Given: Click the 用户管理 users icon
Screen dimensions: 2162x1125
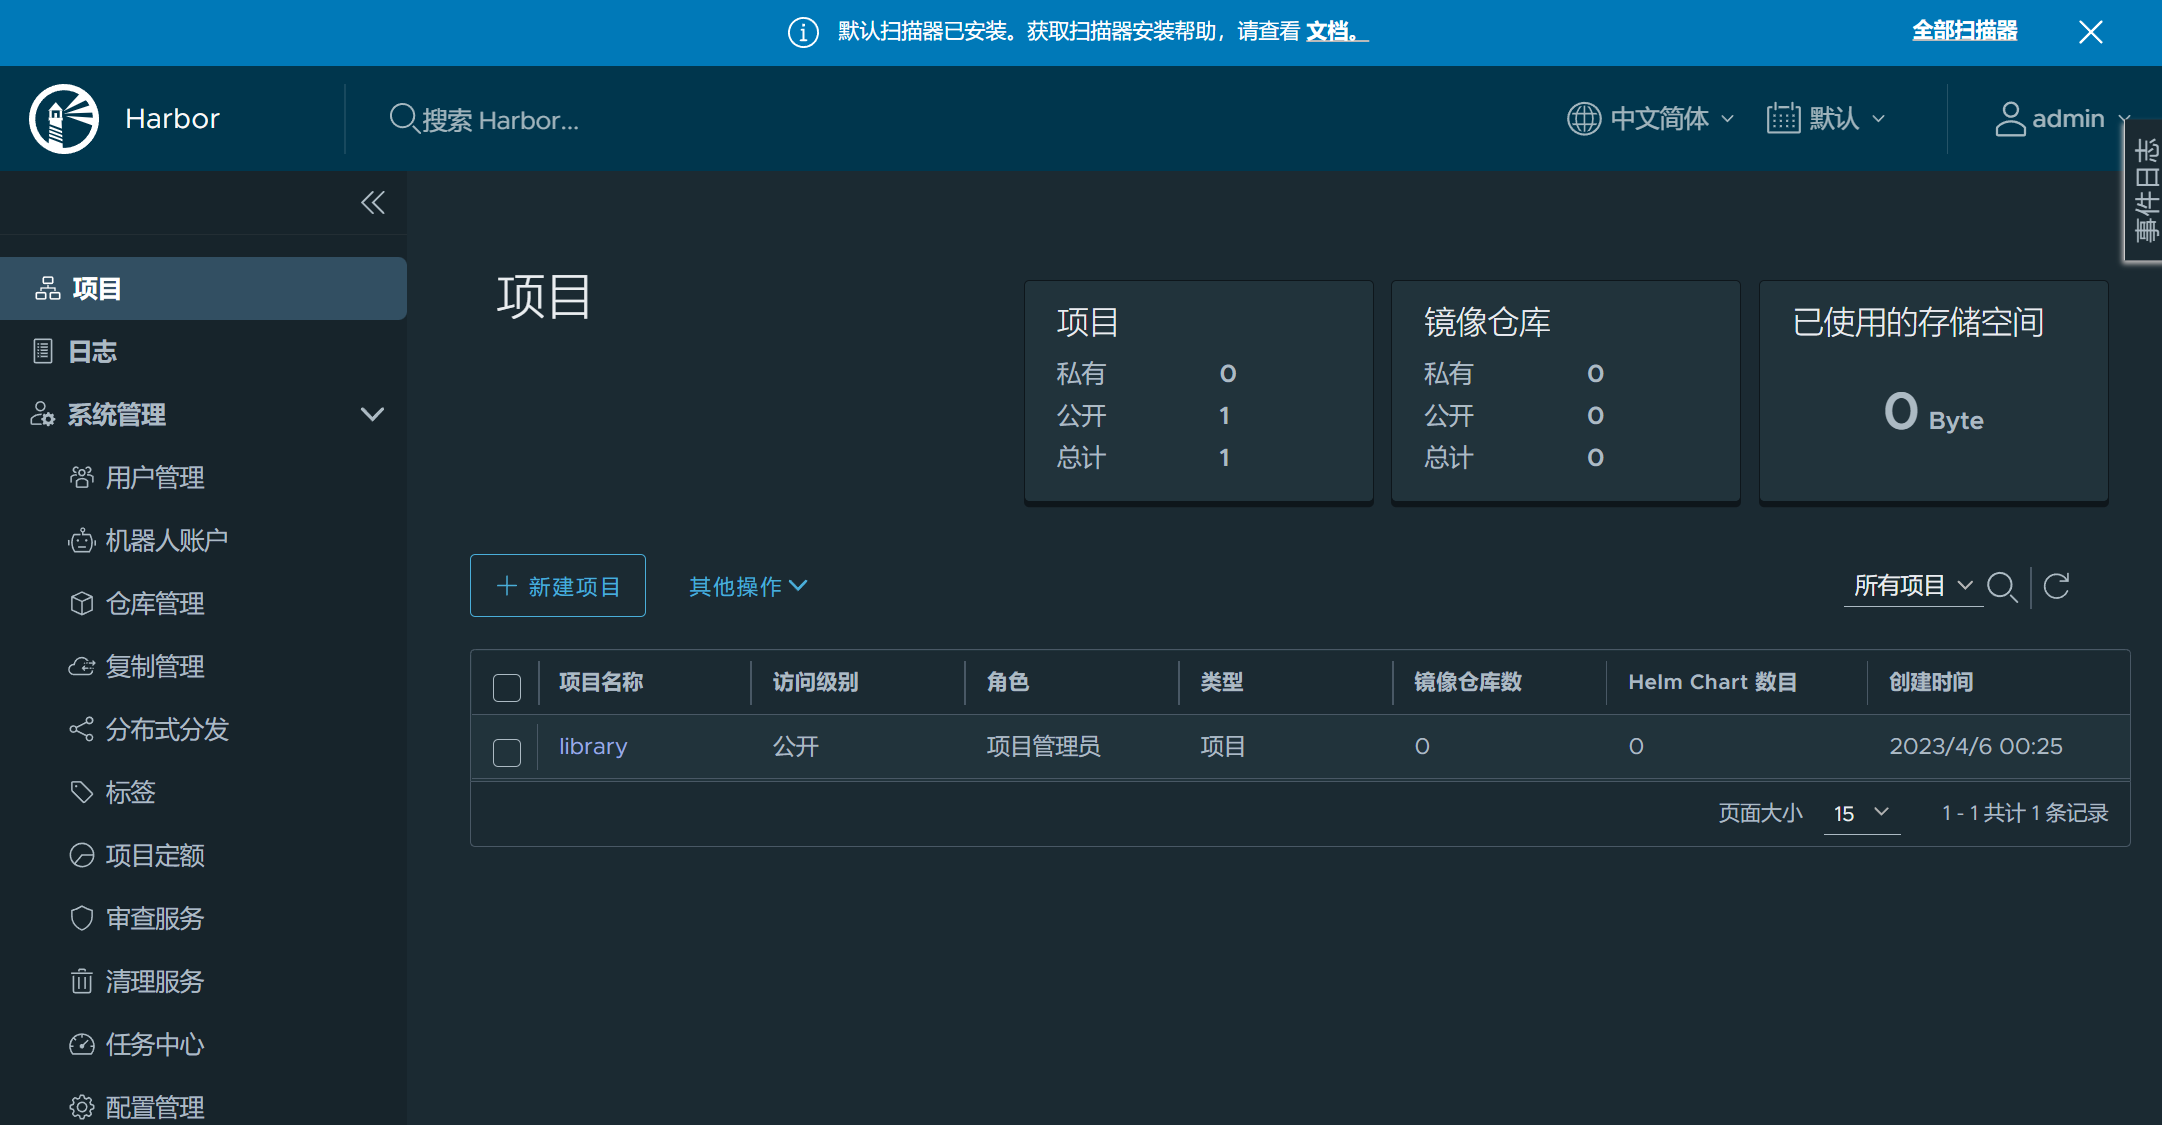Looking at the screenshot, I should point(82,477).
